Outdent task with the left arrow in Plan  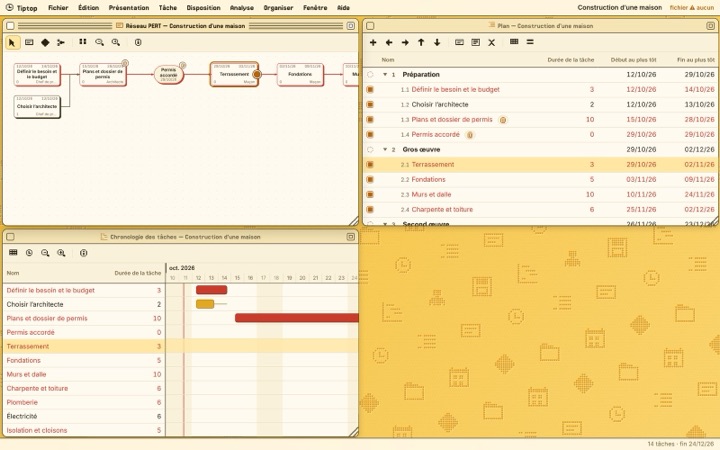pos(389,42)
